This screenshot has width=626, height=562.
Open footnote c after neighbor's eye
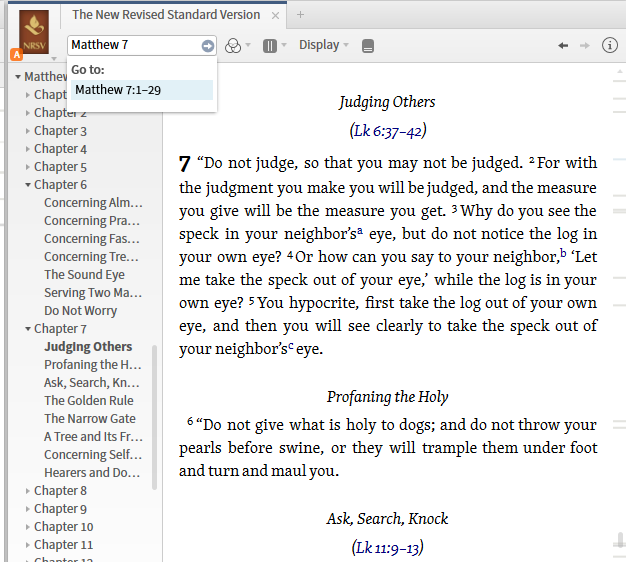(291, 346)
